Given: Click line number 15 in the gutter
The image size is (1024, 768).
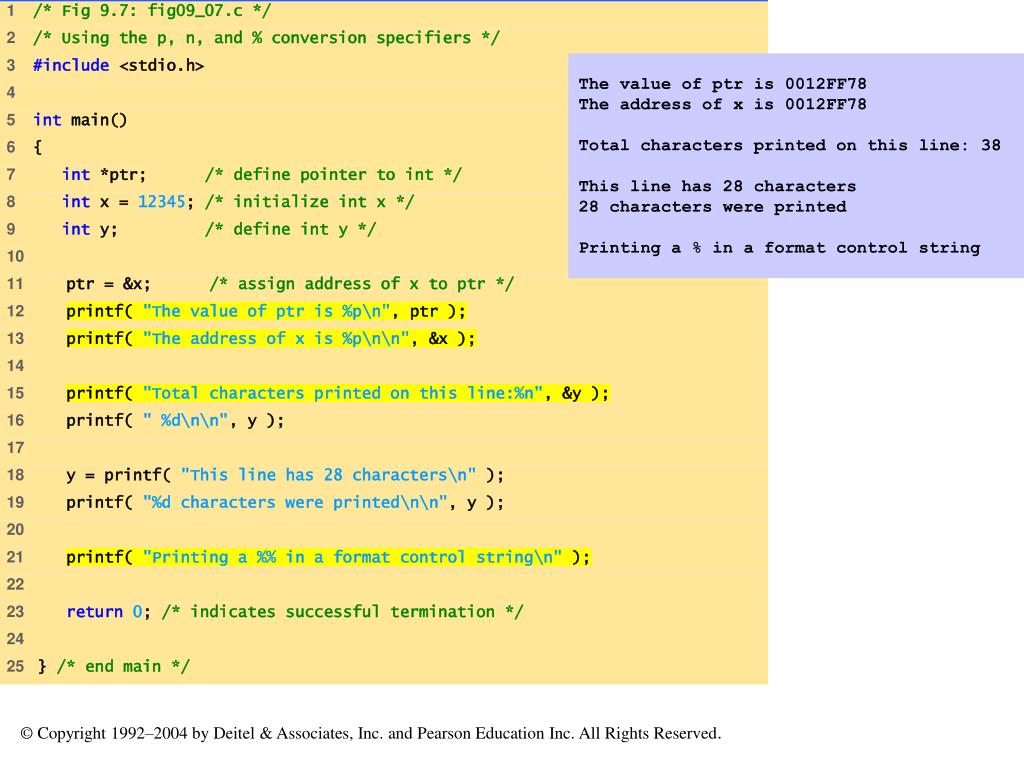Looking at the screenshot, I should [15, 393].
